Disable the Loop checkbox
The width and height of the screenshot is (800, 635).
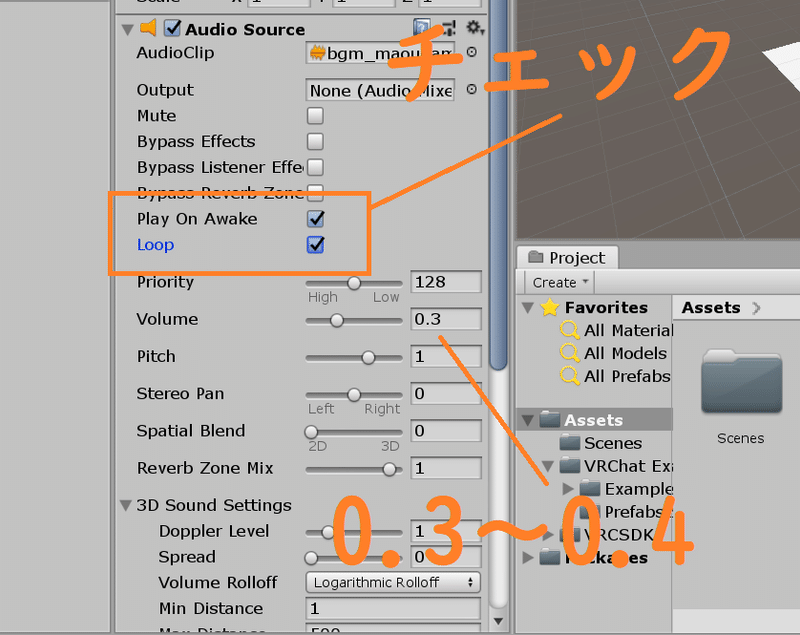click(x=316, y=245)
